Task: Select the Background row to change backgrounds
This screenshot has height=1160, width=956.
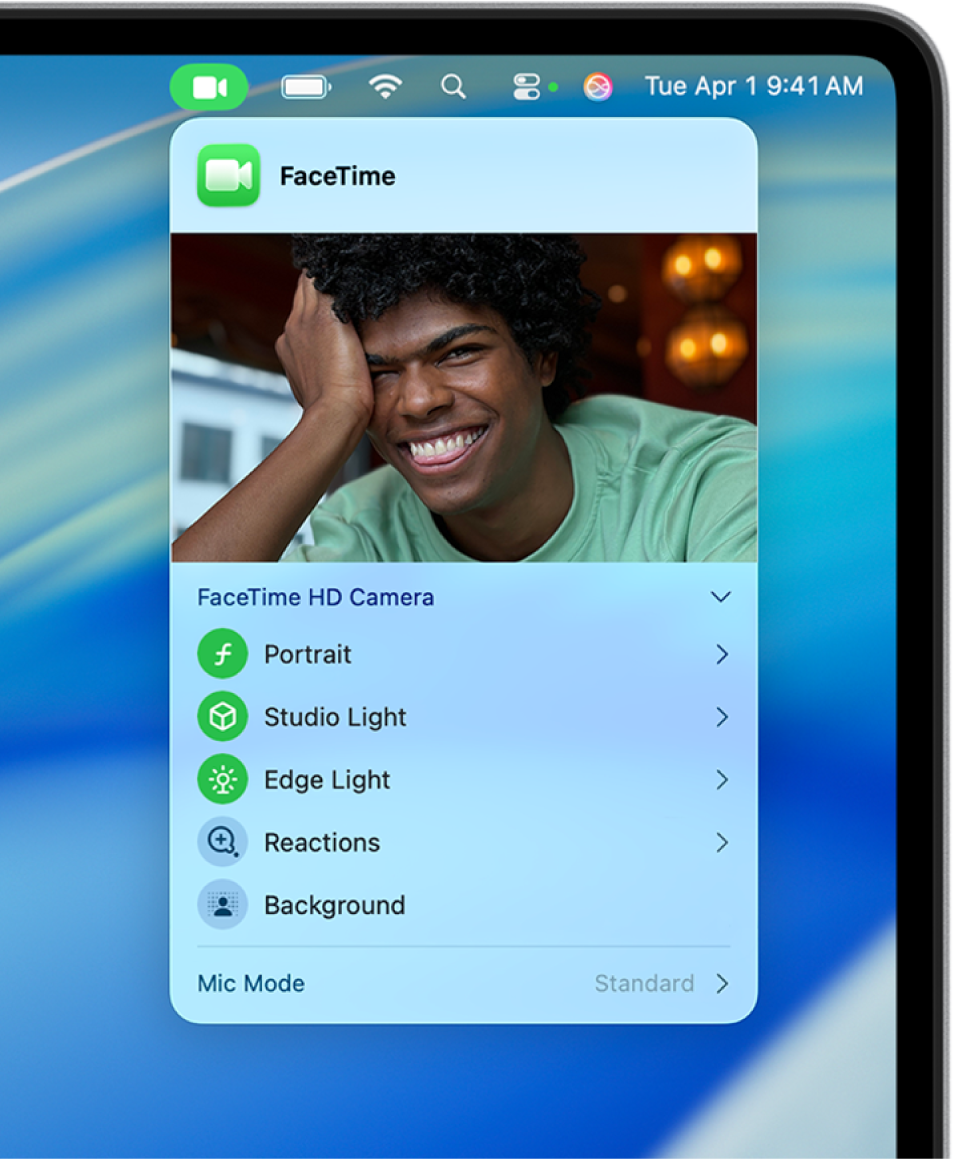Action: click(334, 905)
